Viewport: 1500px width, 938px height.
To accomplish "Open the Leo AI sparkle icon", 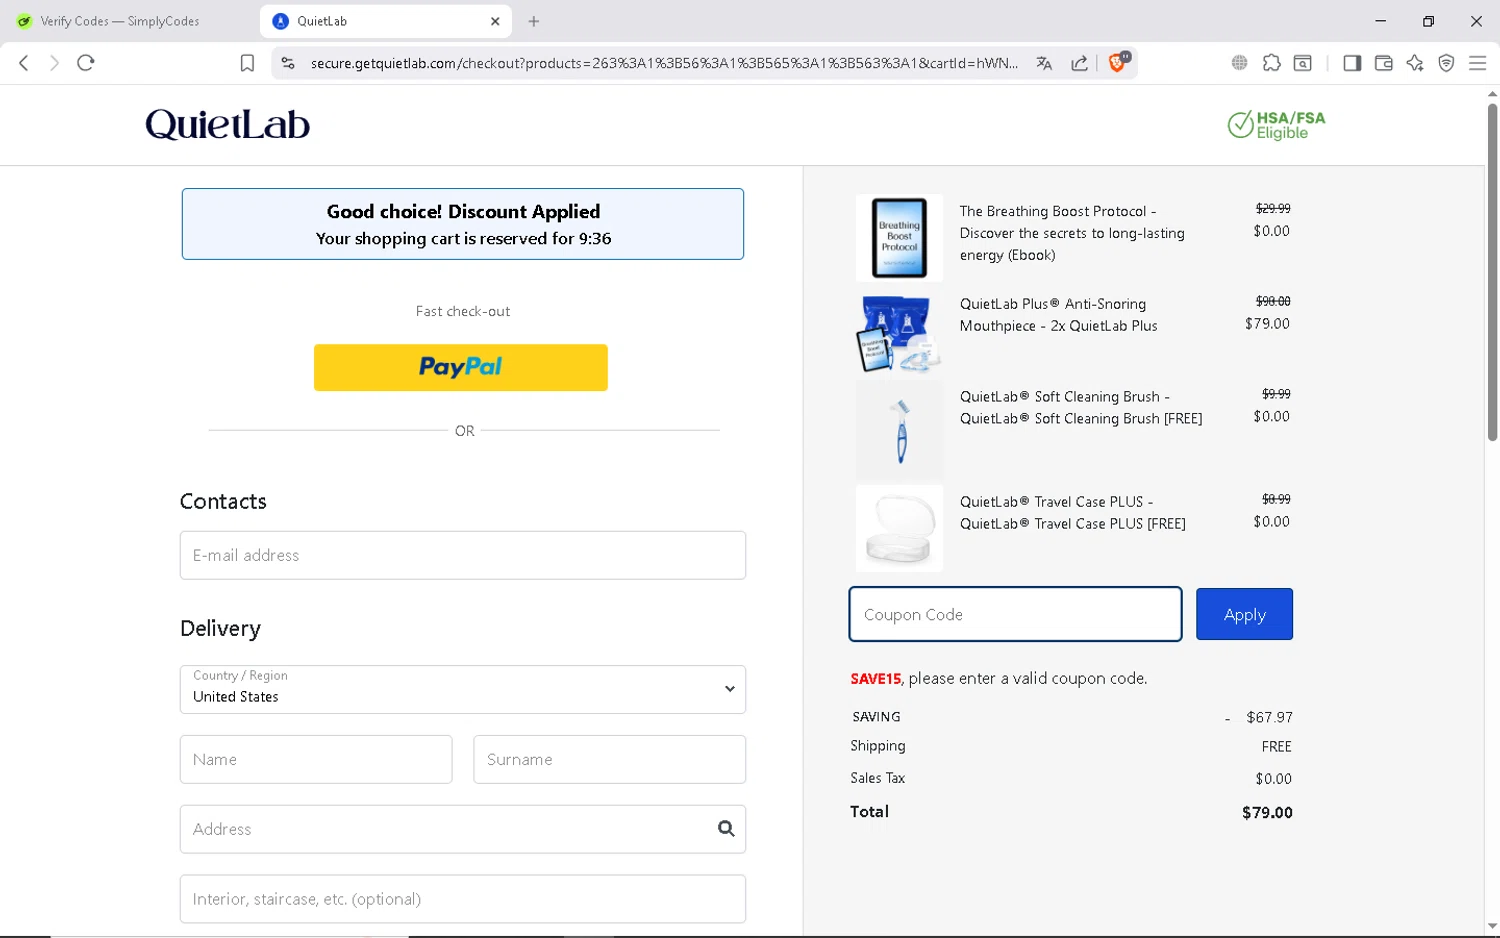I will 1415,63.
